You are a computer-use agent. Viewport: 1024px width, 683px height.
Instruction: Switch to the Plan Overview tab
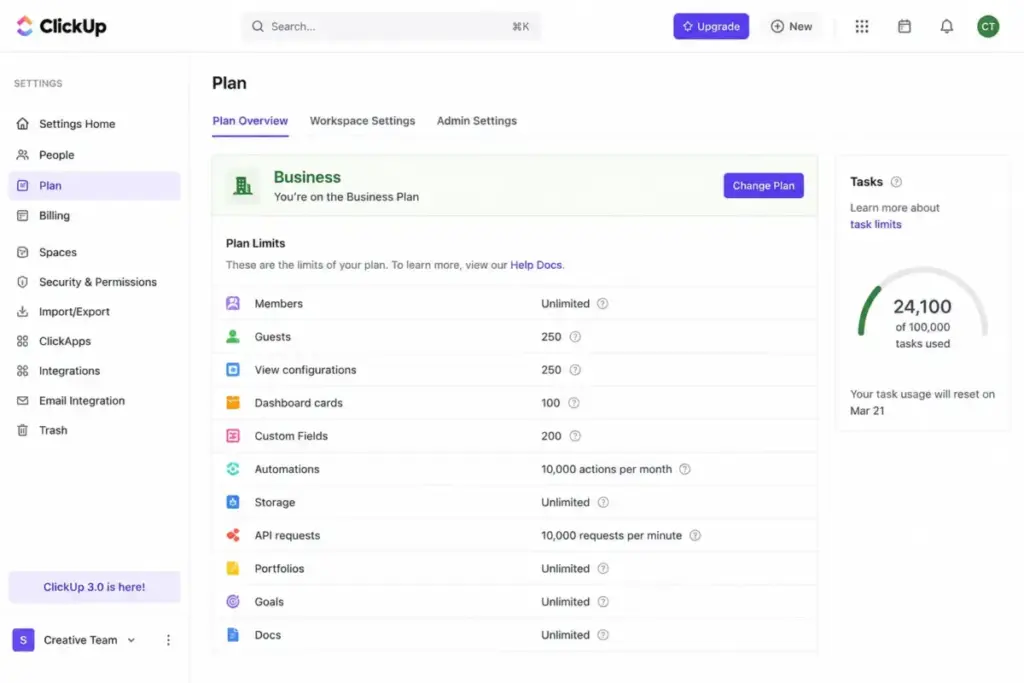[250, 121]
